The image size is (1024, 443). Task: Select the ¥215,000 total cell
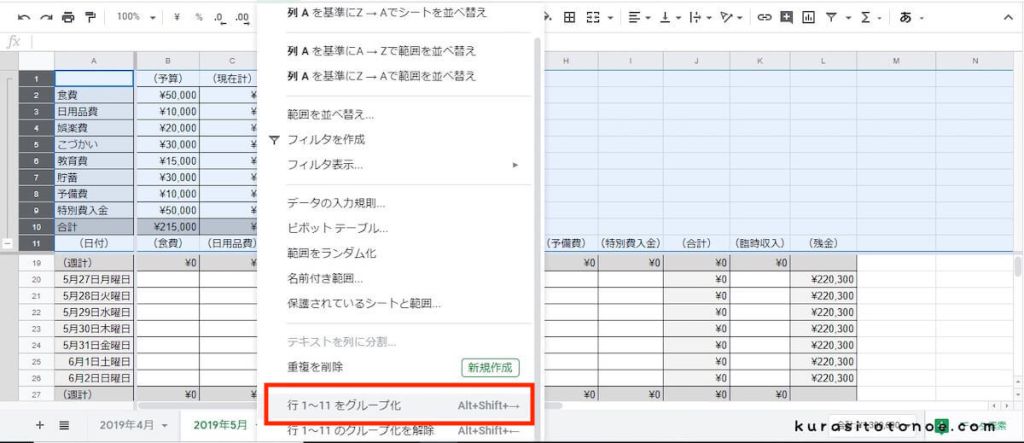(x=167, y=227)
